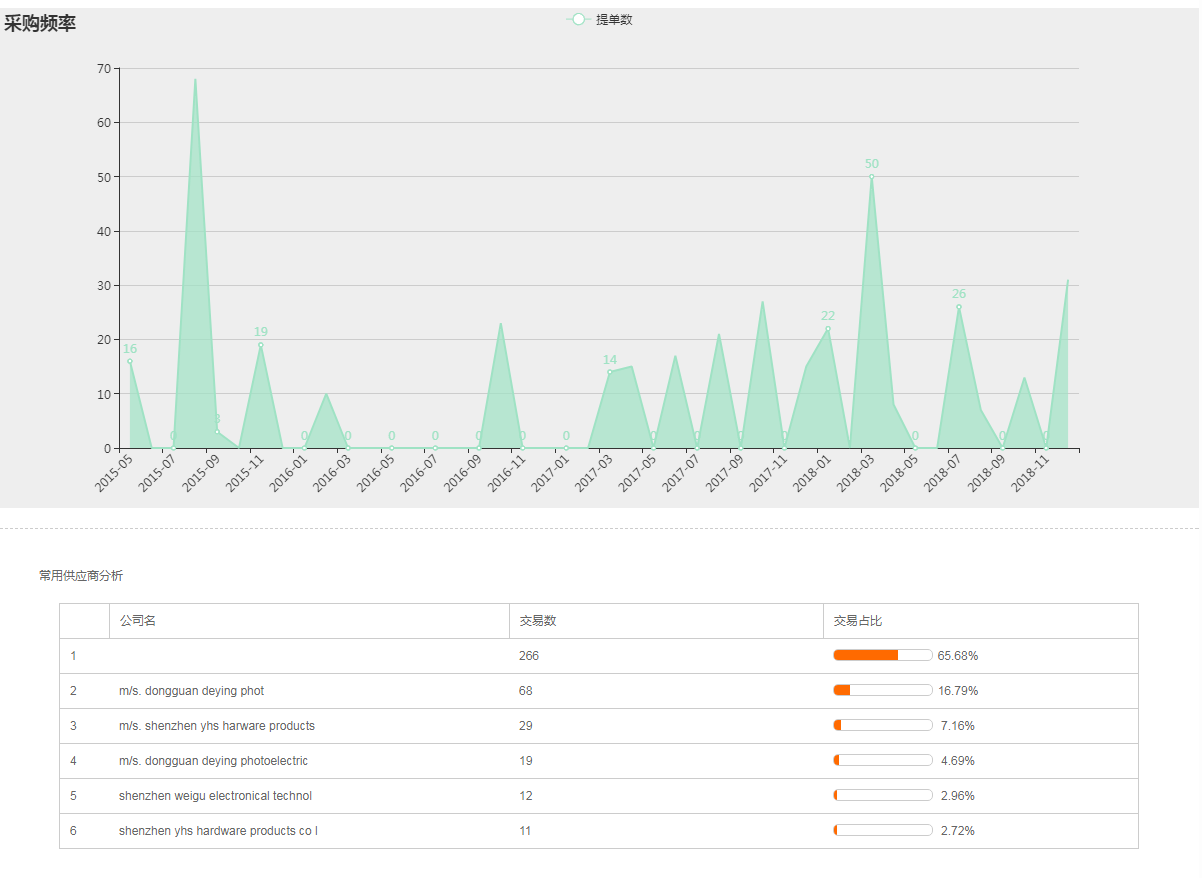Image resolution: width=1202 pixels, height=878 pixels.
Task: Click the transaction count 68
Action: pos(526,691)
